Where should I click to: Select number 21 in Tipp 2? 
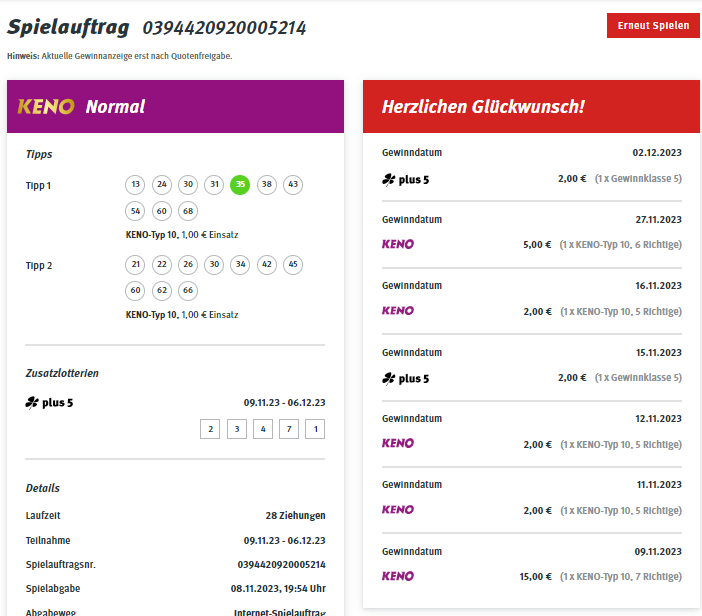[x=135, y=265]
